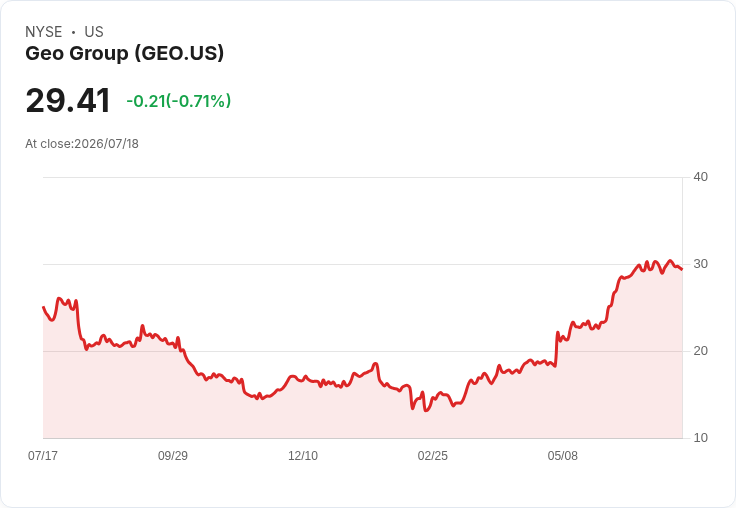Click the 20 y-axis price label
Image resolution: width=736 pixels, height=508 pixels.
pos(700,351)
